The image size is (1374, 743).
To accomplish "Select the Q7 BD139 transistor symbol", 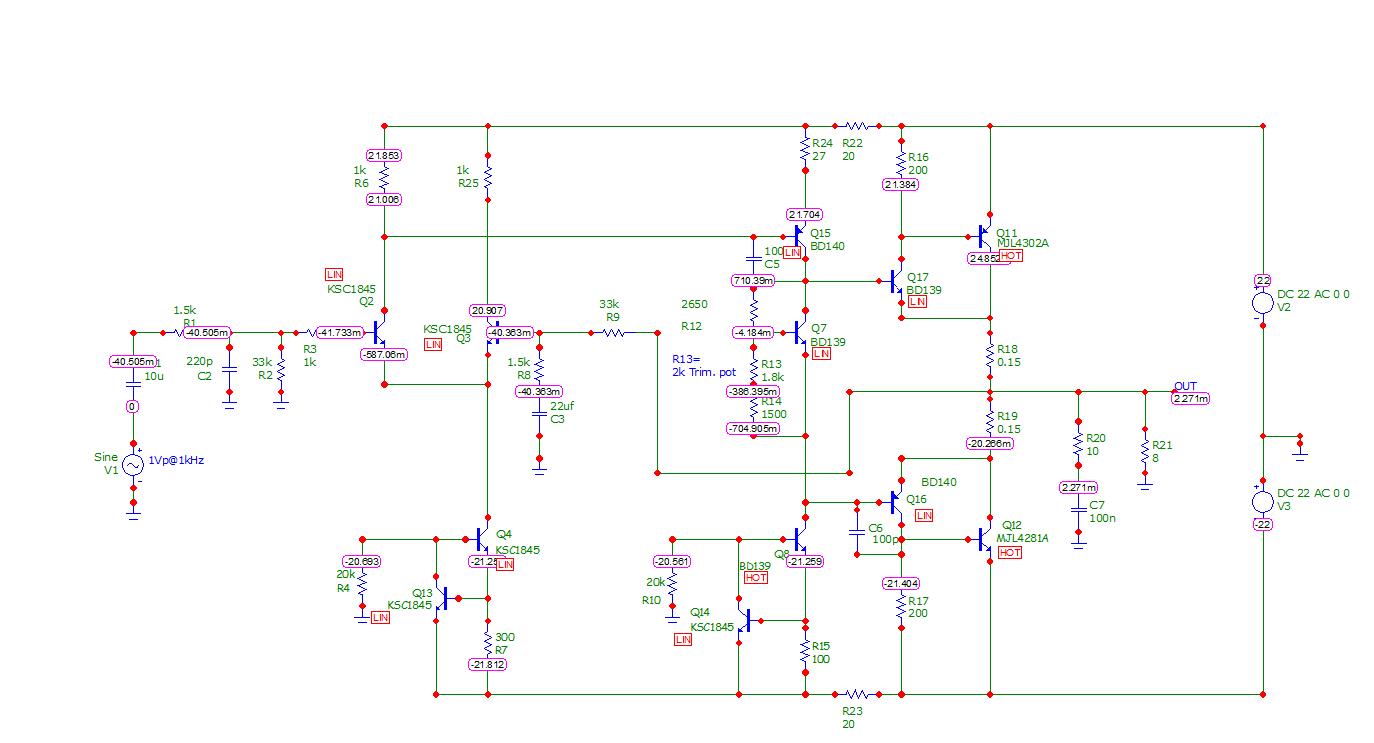I will tap(800, 332).
